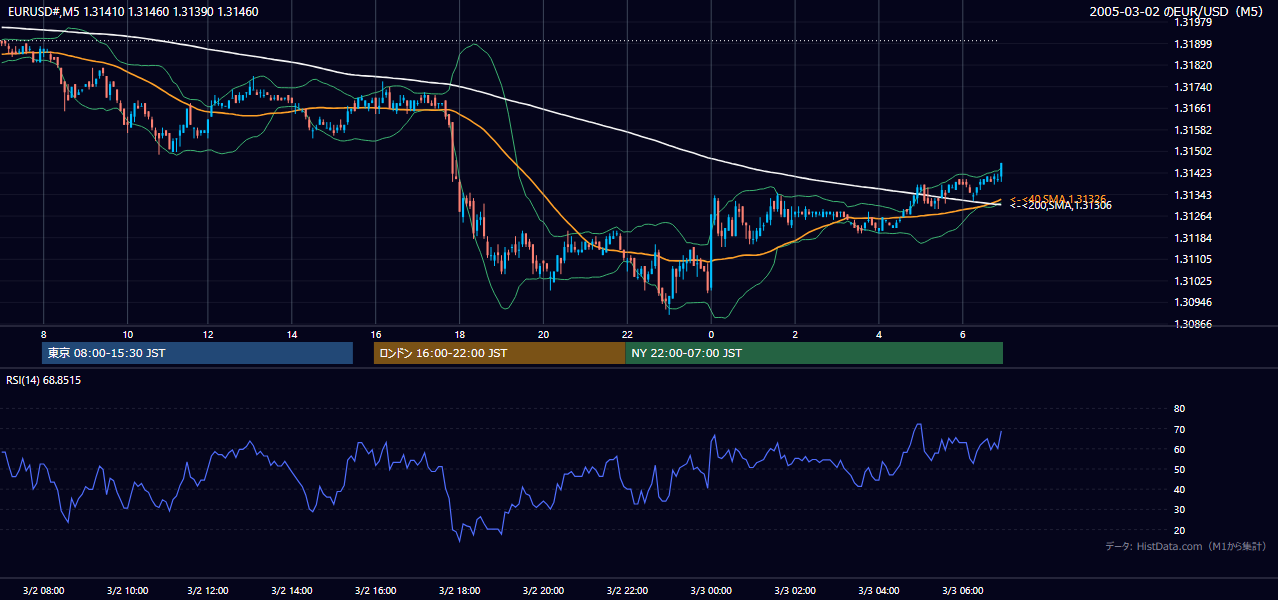Select the orange 40 SMA,1.31326 label
1278x600 pixels.
[1058, 199]
